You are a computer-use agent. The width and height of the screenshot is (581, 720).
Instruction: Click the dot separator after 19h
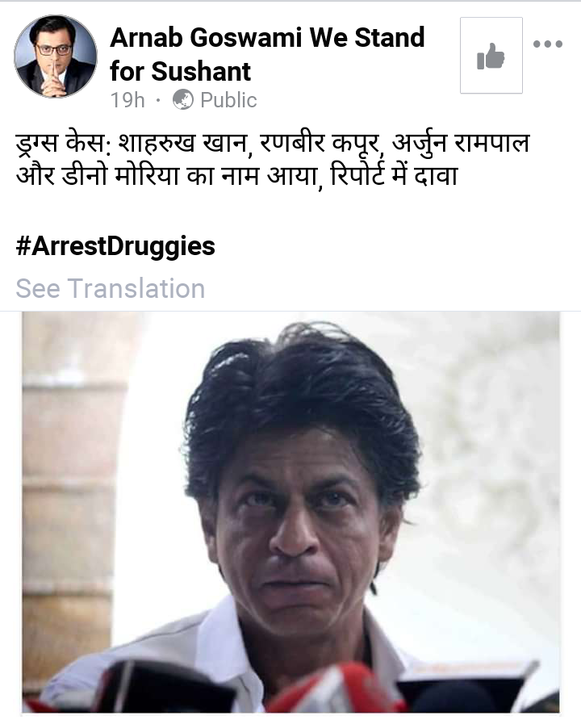[158, 100]
